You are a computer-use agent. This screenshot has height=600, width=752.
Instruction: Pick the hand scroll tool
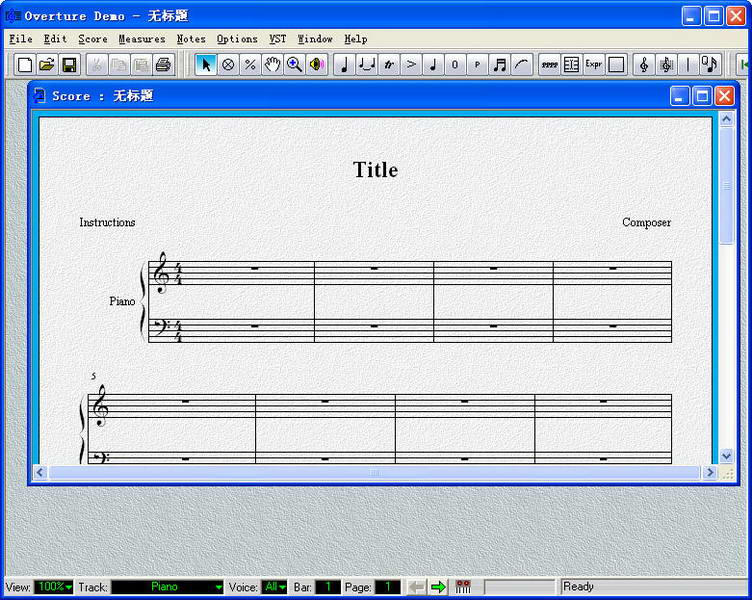[272, 65]
